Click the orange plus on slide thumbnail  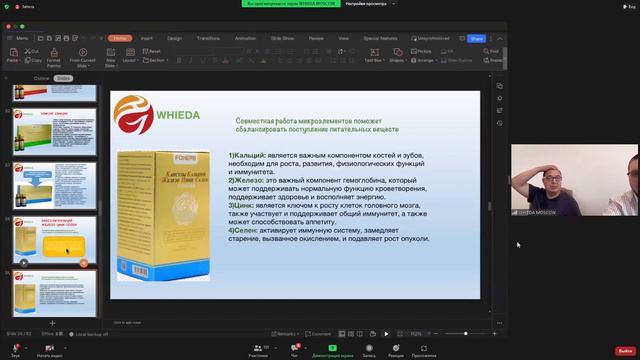pos(84,263)
